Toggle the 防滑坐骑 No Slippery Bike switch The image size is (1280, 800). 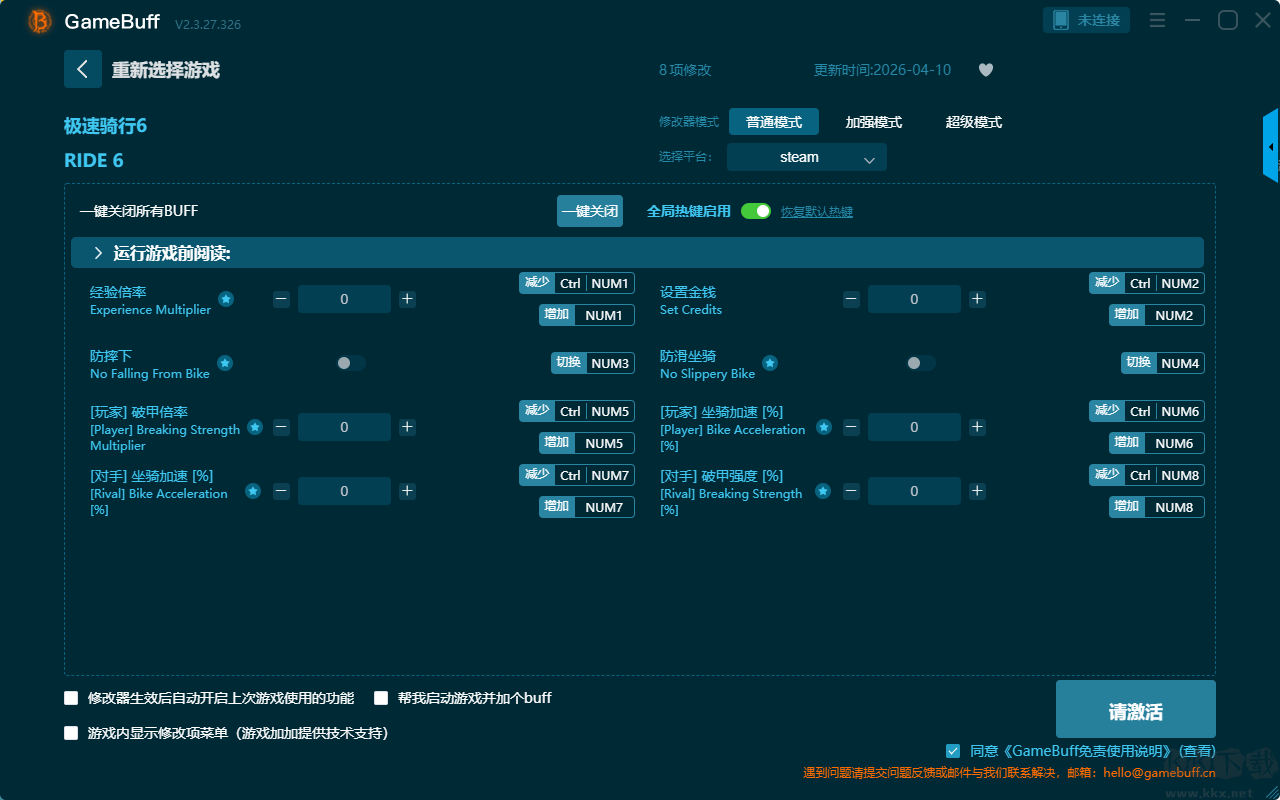coord(921,363)
